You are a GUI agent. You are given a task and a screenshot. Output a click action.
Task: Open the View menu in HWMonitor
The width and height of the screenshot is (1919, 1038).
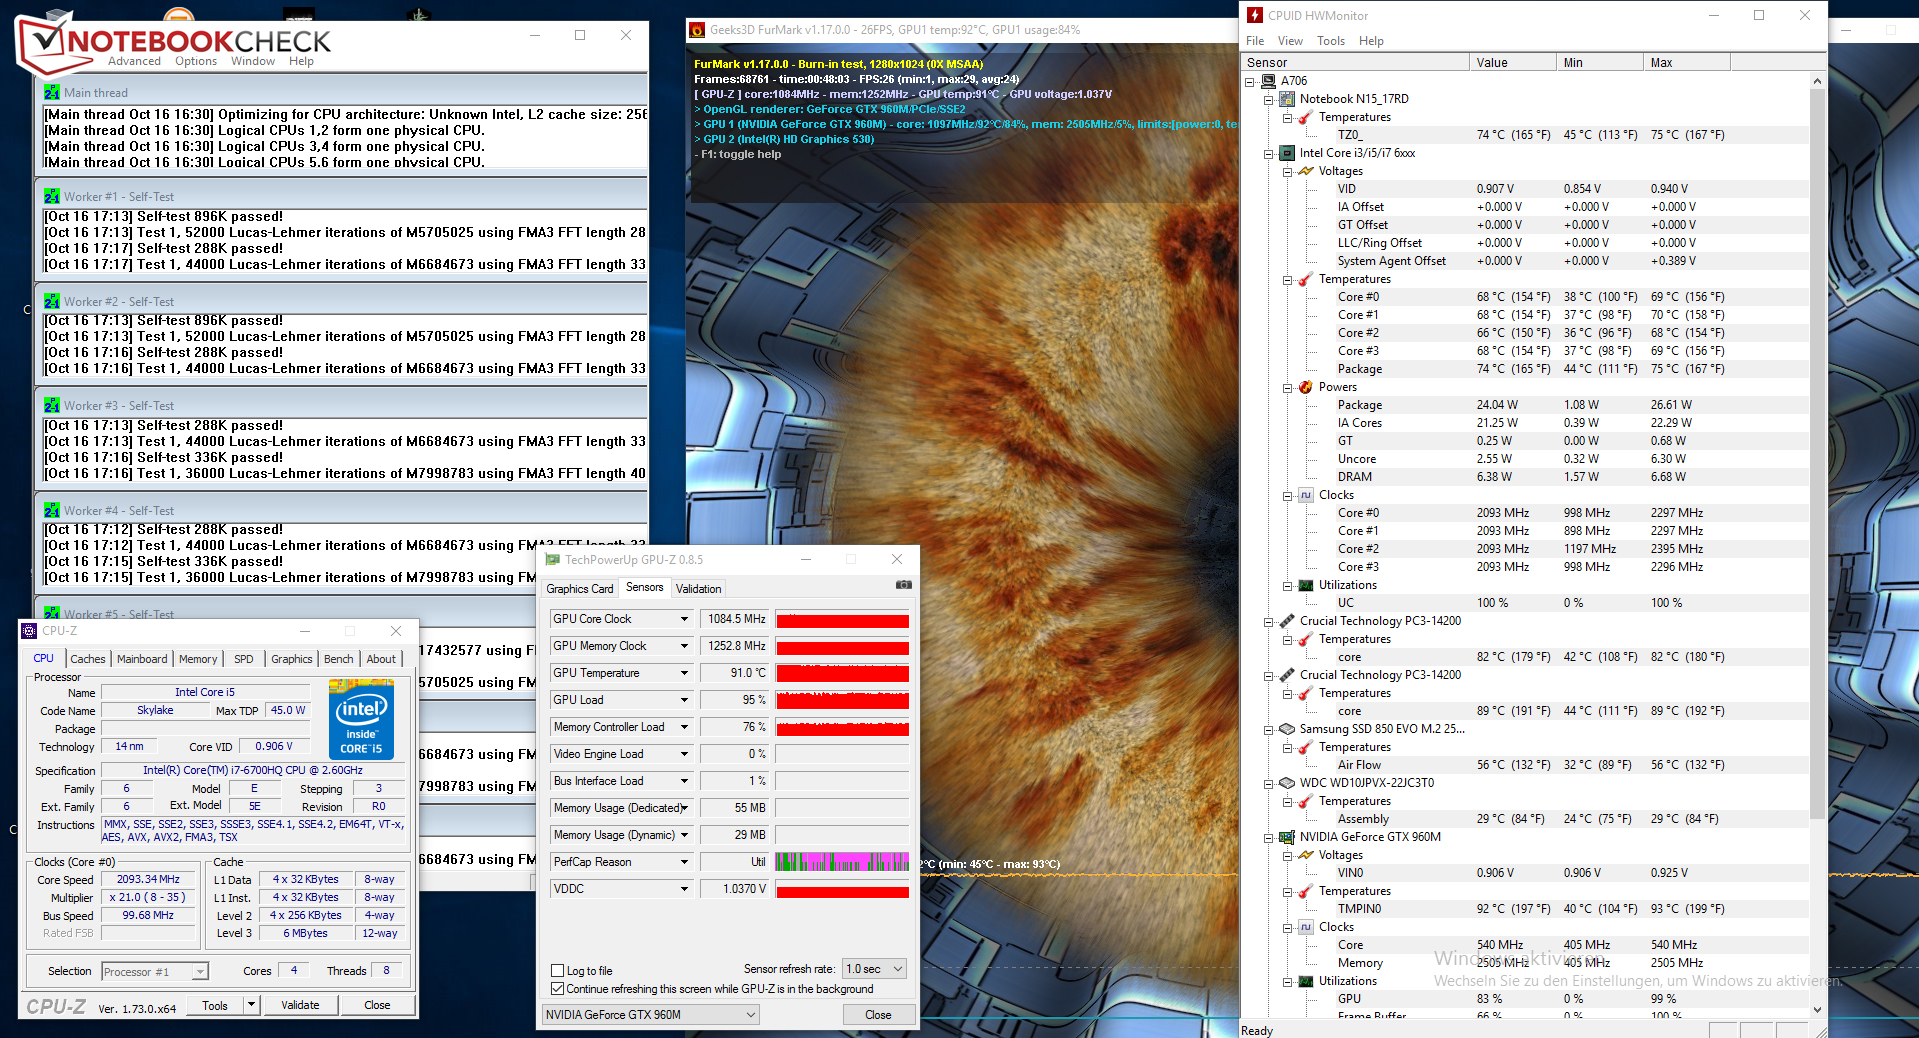[1290, 41]
